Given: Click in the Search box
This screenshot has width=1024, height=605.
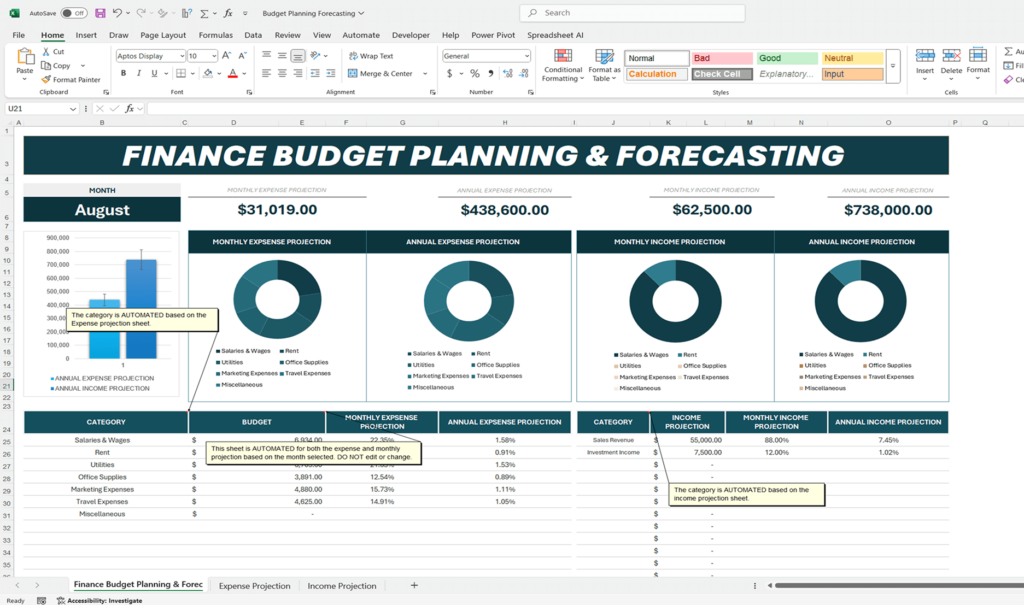Looking at the screenshot, I should [632, 13].
